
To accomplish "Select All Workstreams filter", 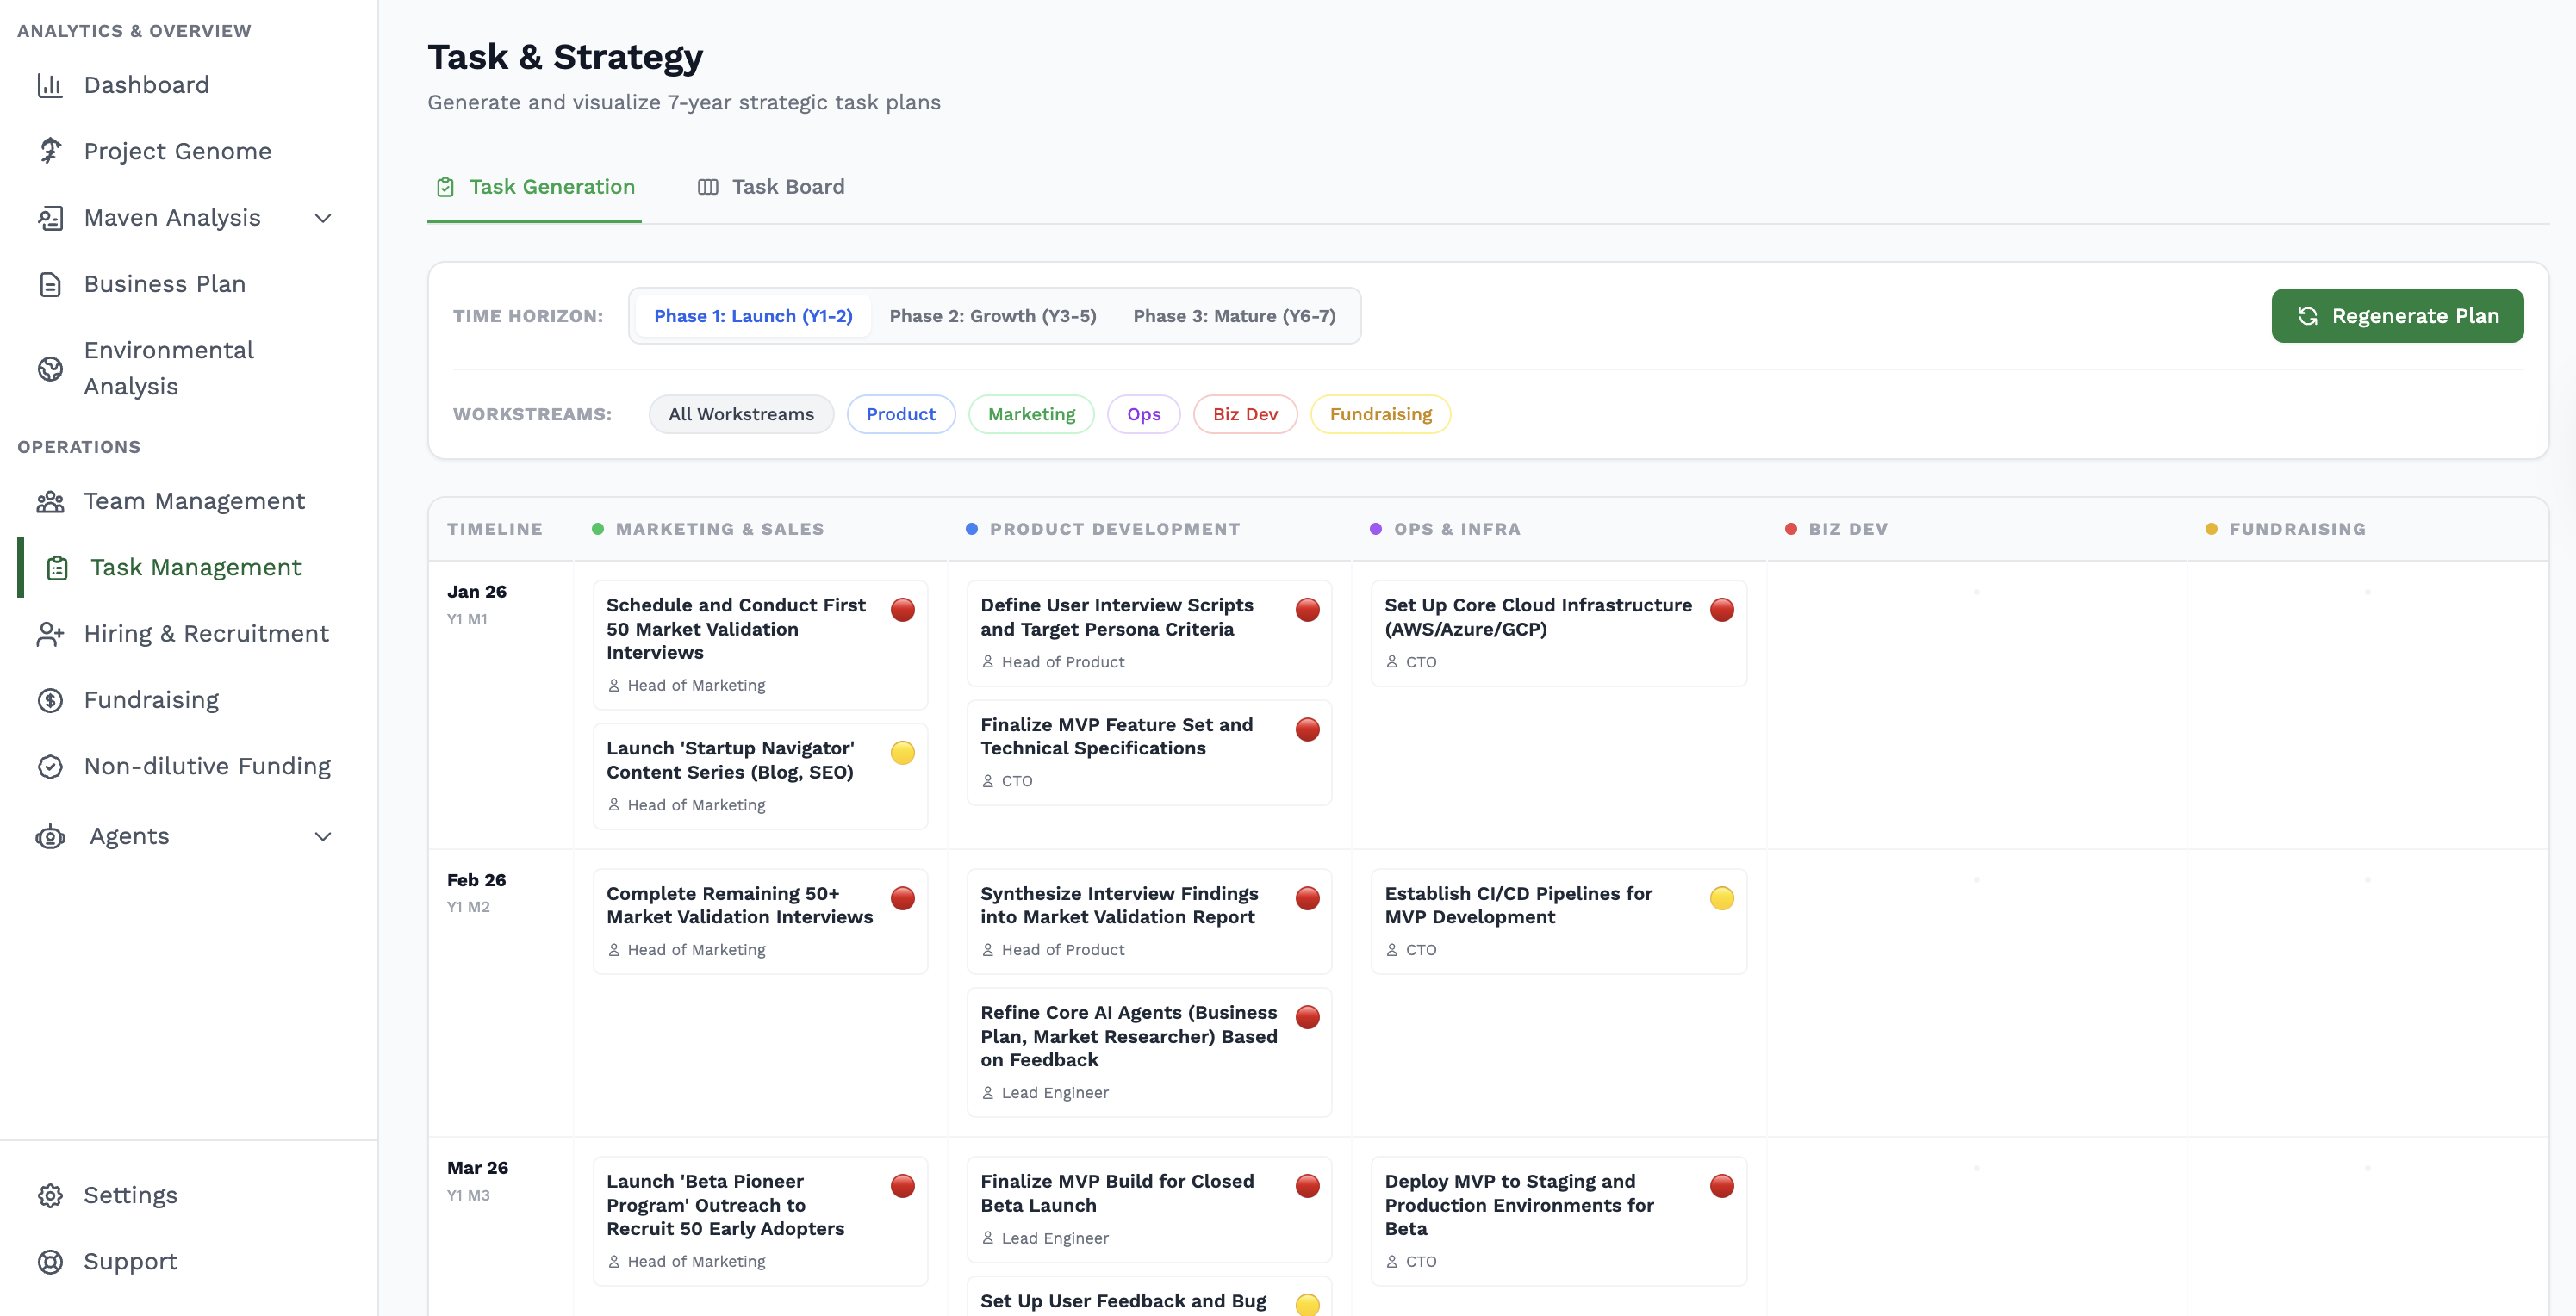I will [x=740, y=413].
